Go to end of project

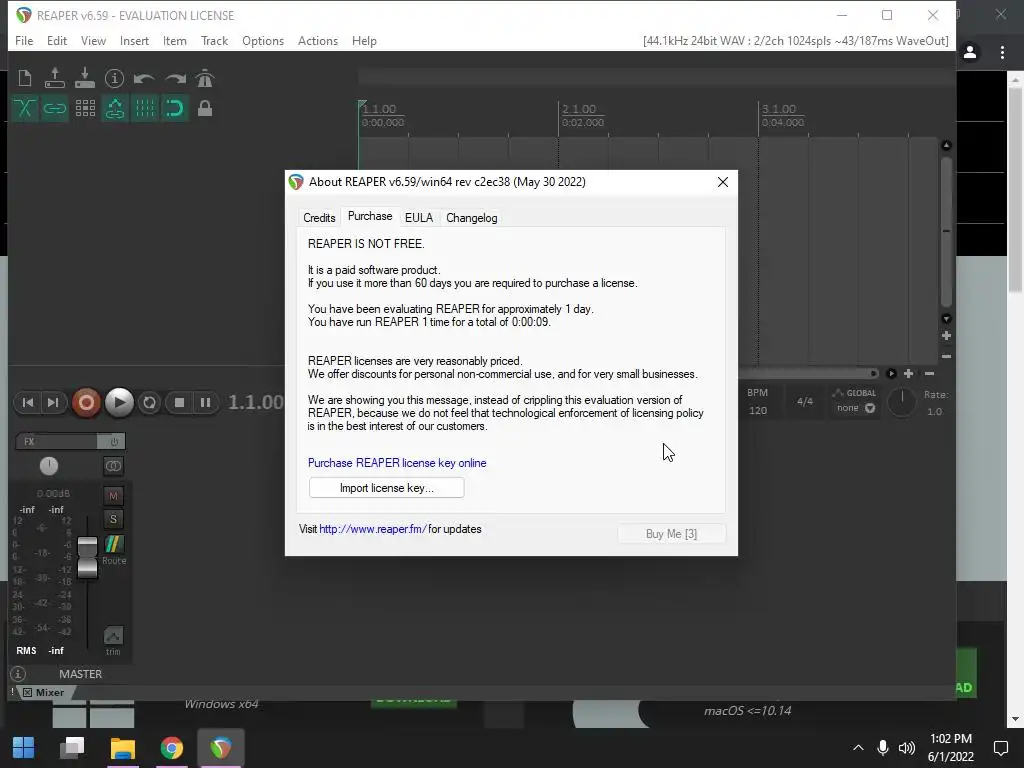(53, 403)
